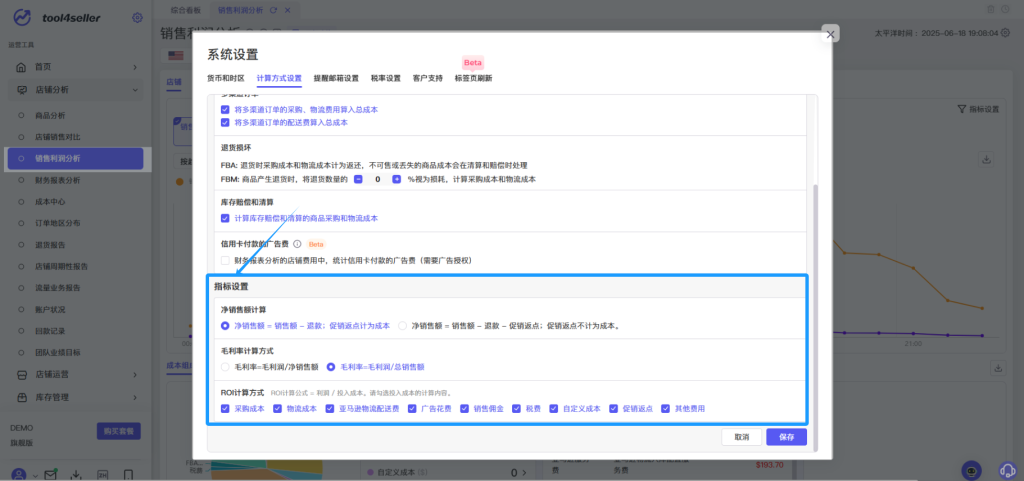Click refresh icon on 销售利润分析 tab

tap(273, 10)
